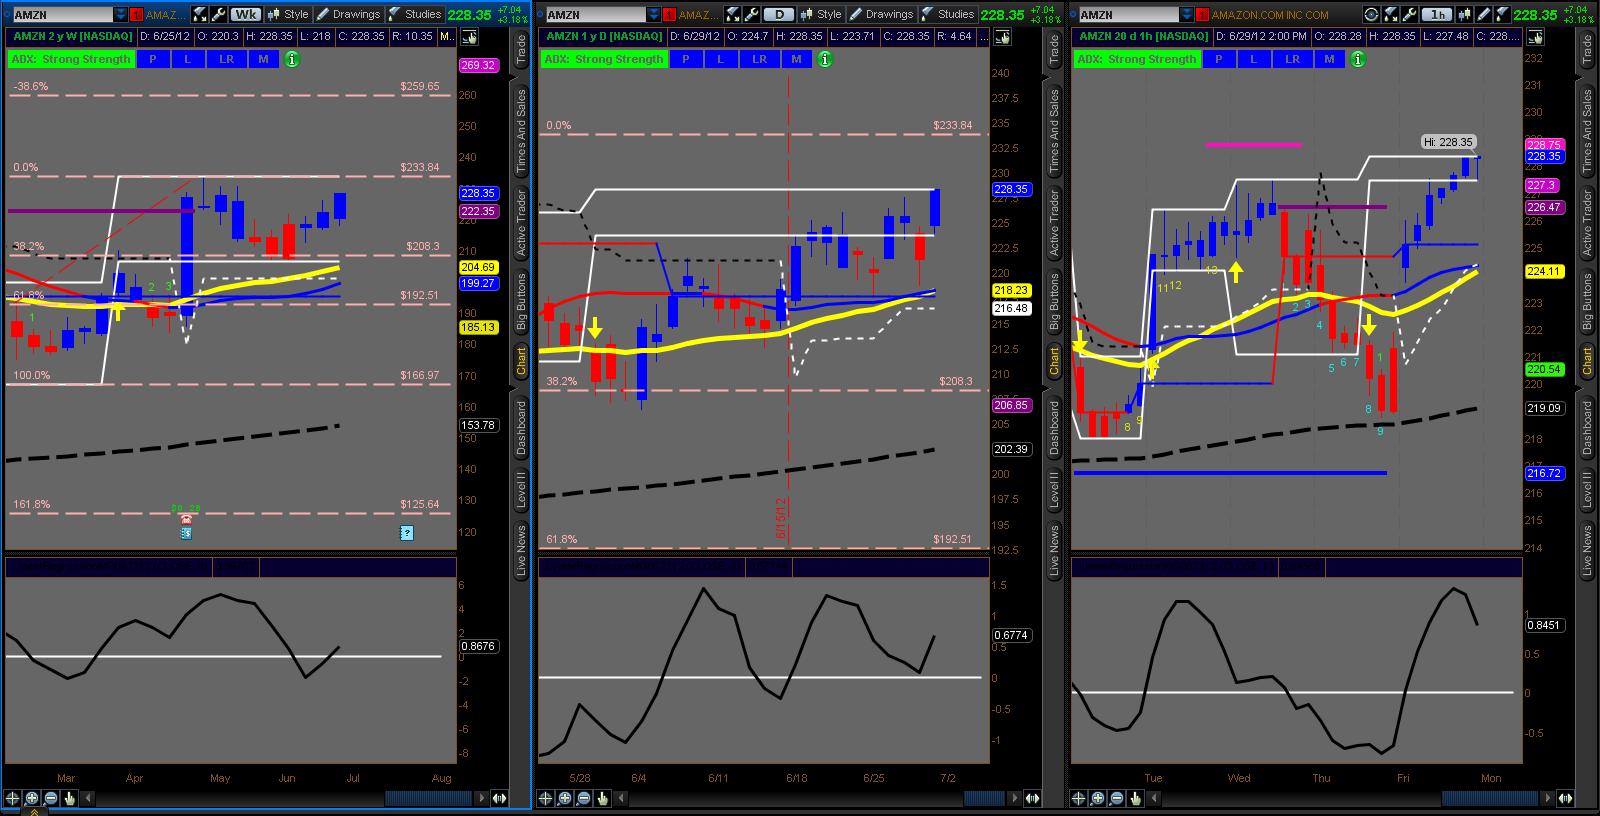Click the target circle icon in hourly chart
The image size is (1600, 816).
1371,14
